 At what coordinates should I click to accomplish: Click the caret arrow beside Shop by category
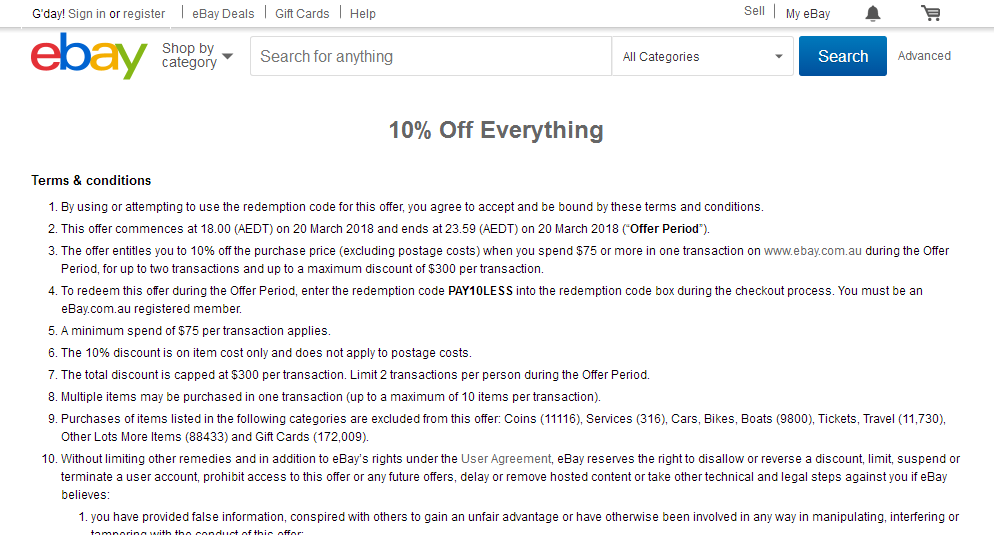pyautogui.click(x=228, y=56)
